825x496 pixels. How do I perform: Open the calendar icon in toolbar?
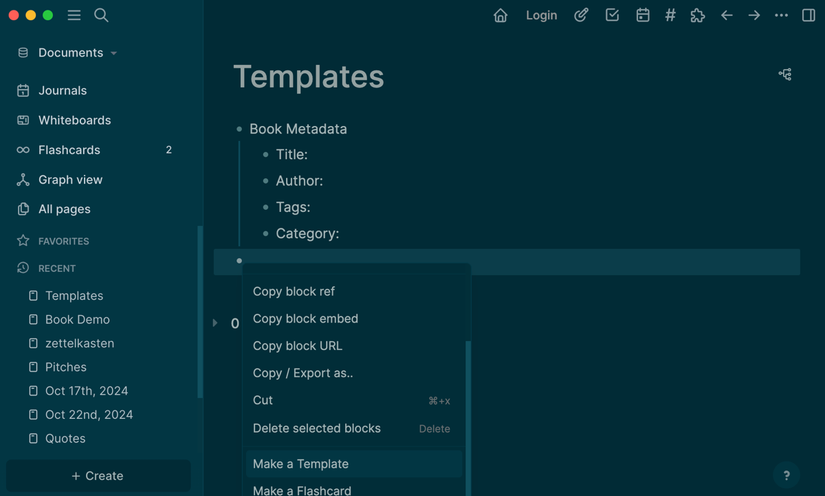(x=642, y=15)
